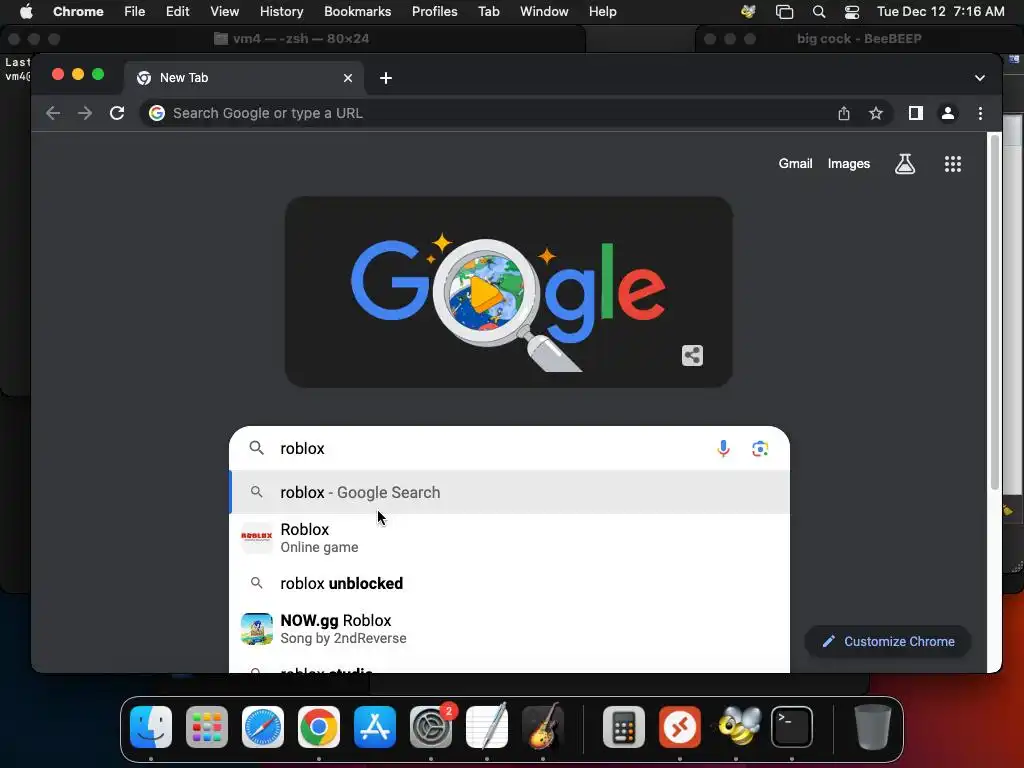1024x768 pixels.
Task: Open App Store from the Dock
Action: click(375, 727)
